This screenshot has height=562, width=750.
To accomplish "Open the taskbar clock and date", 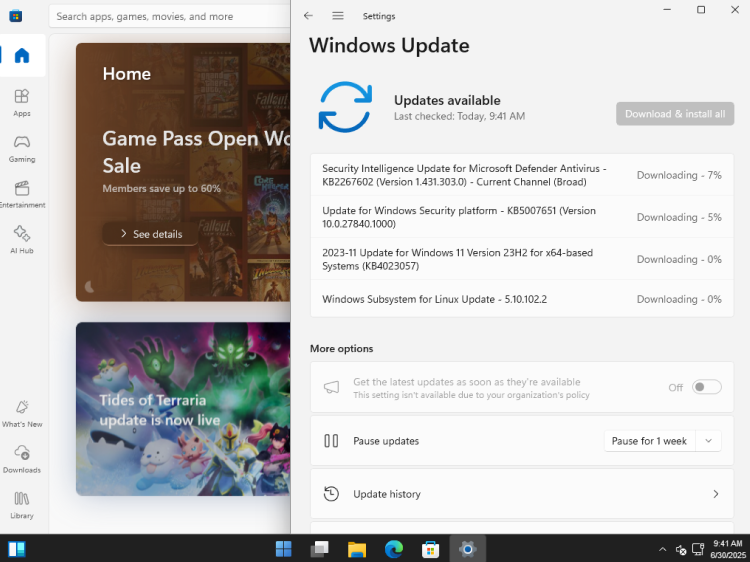I will point(728,549).
